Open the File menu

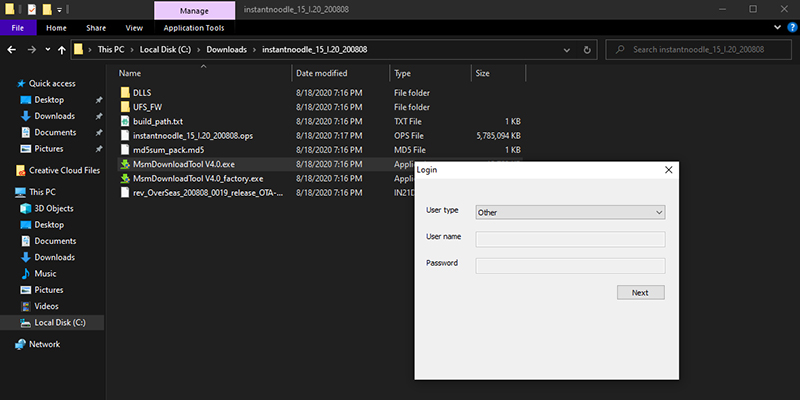18,28
